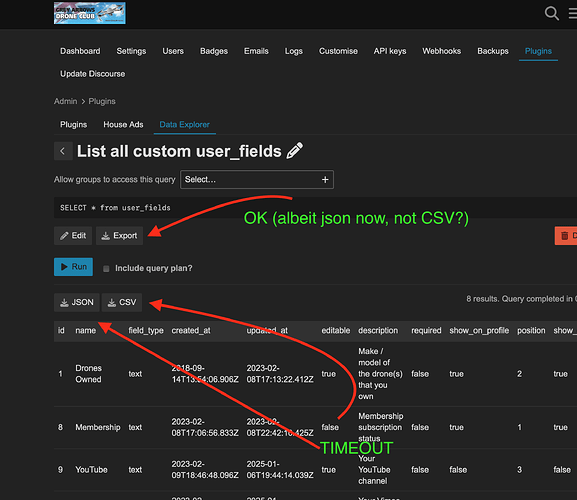577x500 pixels.
Task: Open the Settings admin tab
Action: [x=131, y=51]
